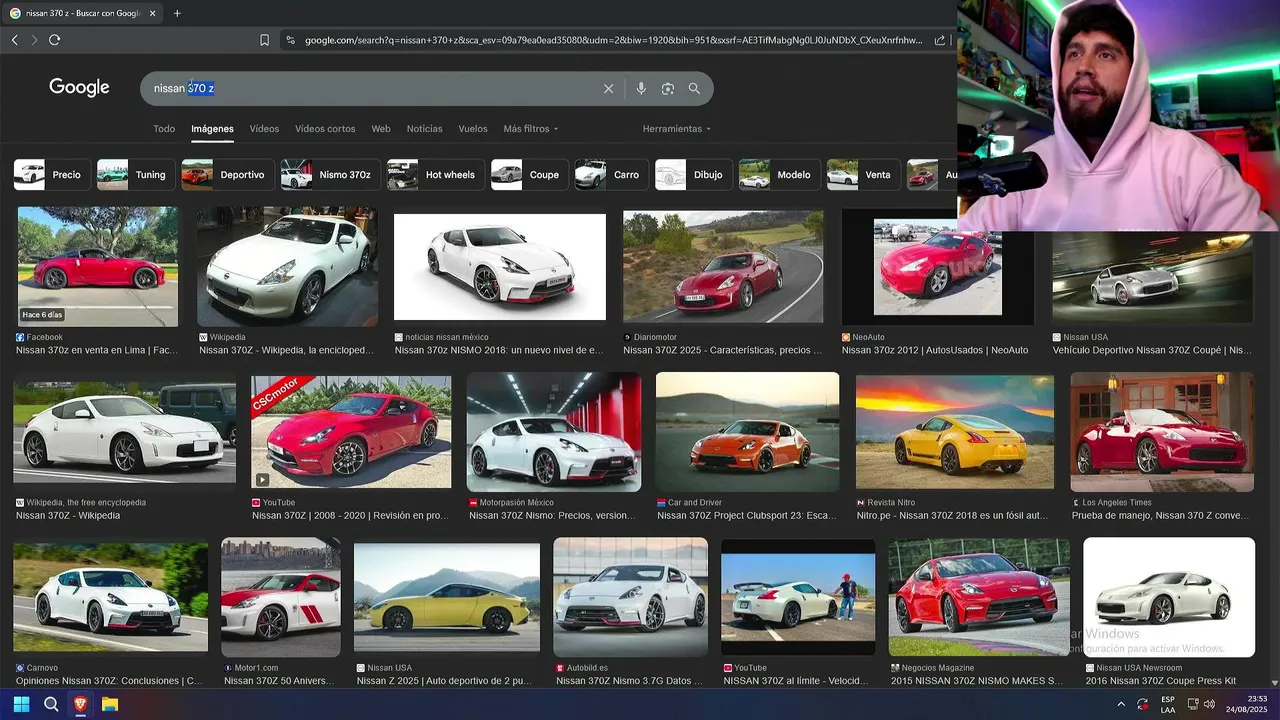1280x720 pixels.
Task: Click the bookmark icon in address bar
Action: (264, 40)
